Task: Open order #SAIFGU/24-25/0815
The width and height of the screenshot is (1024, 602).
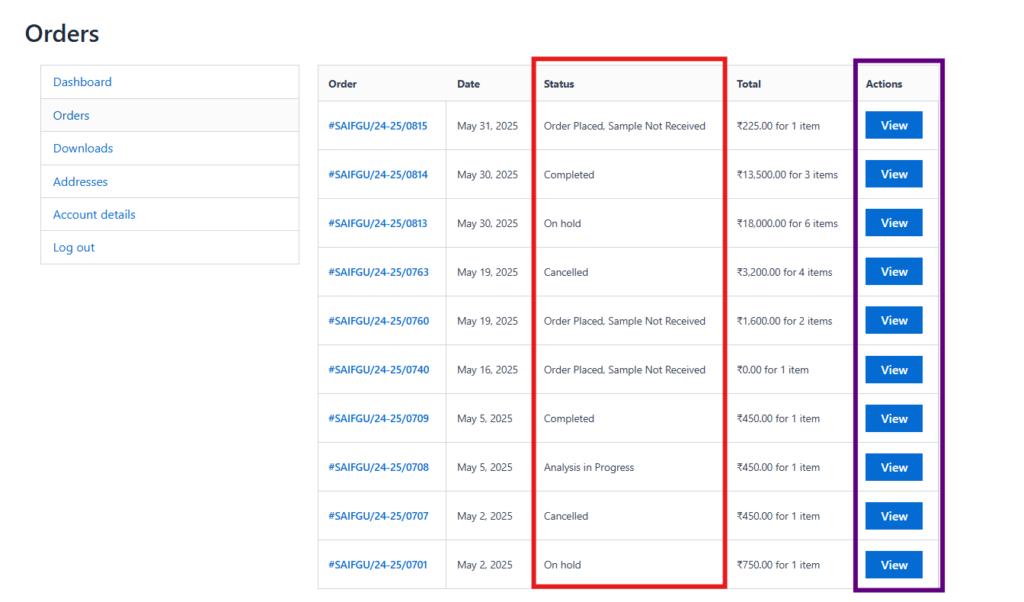Action: click(378, 126)
